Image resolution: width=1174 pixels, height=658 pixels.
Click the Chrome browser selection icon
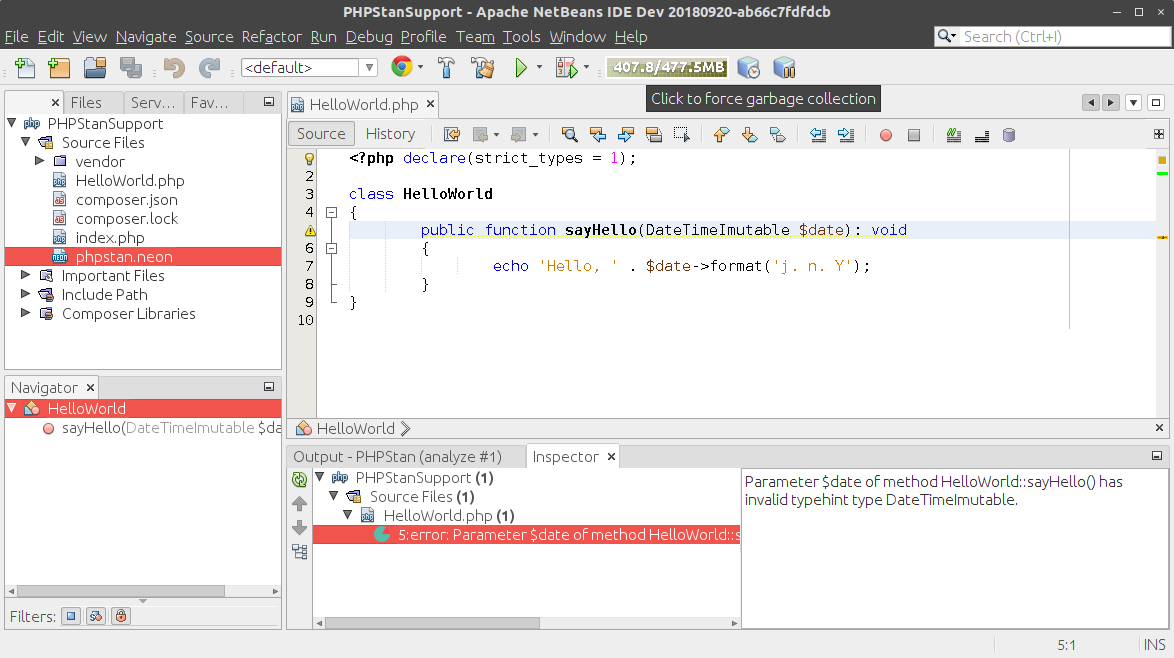402,68
